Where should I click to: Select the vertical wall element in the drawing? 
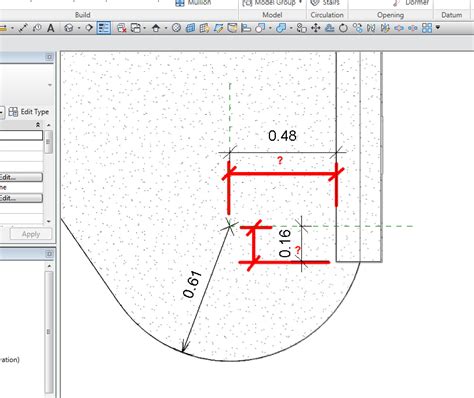click(x=359, y=157)
